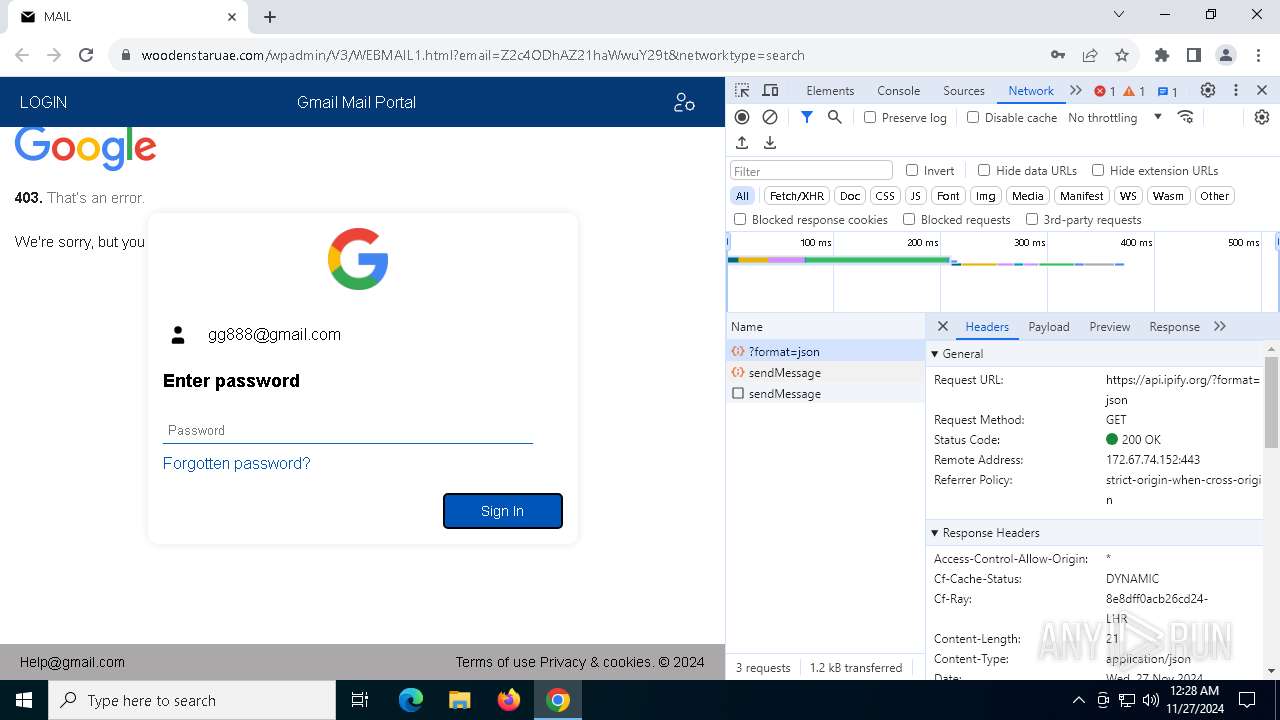This screenshot has height=720, width=1280.
Task: Show more request detail tabs chevron
Action: click(x=1220, y=326)
